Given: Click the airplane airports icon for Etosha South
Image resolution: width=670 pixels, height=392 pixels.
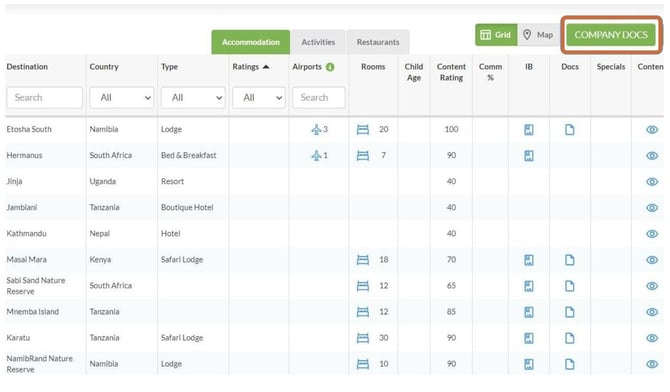Looking at the screenshot, I should [316, 129].
